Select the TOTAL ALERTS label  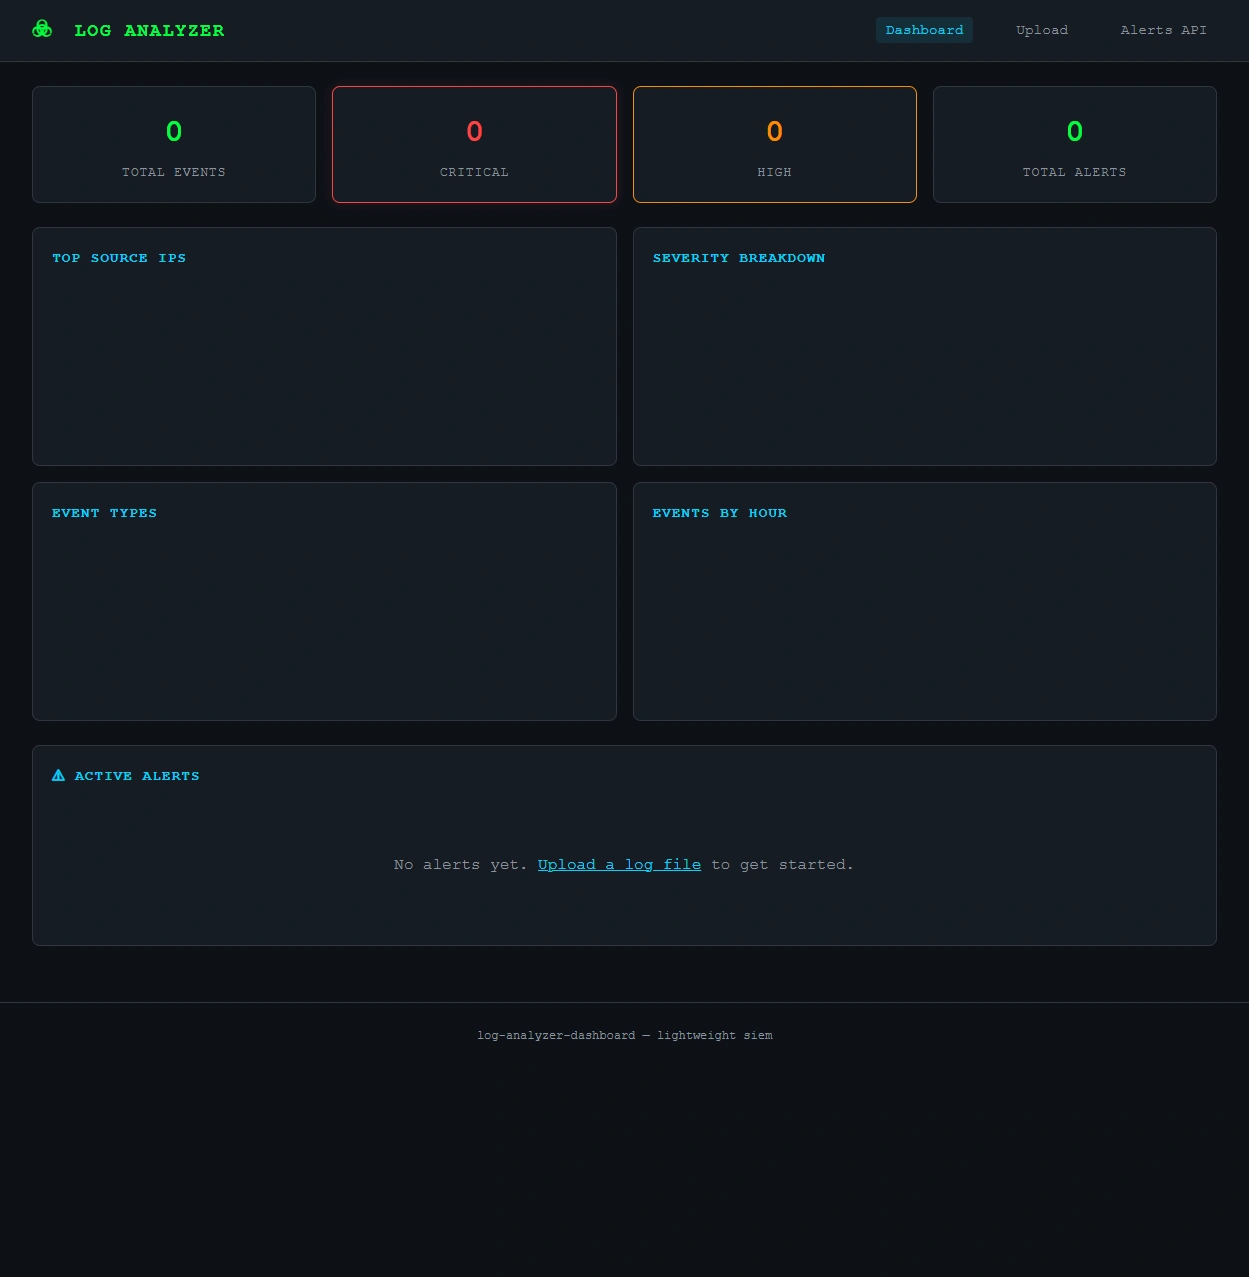pos(1074,172)
